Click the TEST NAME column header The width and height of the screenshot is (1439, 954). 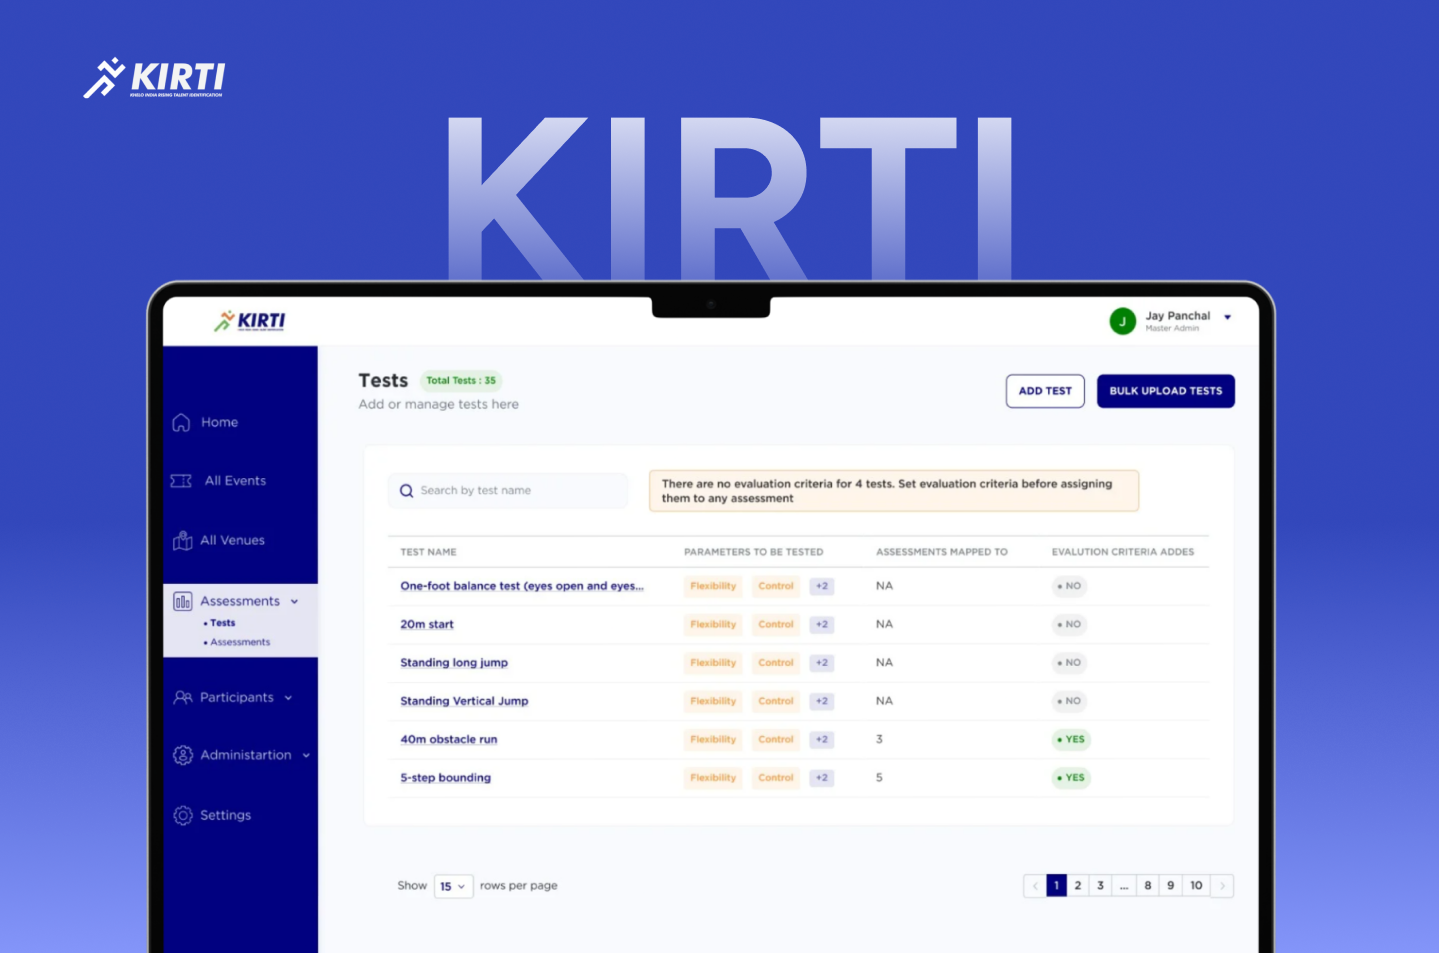point(428,552)
